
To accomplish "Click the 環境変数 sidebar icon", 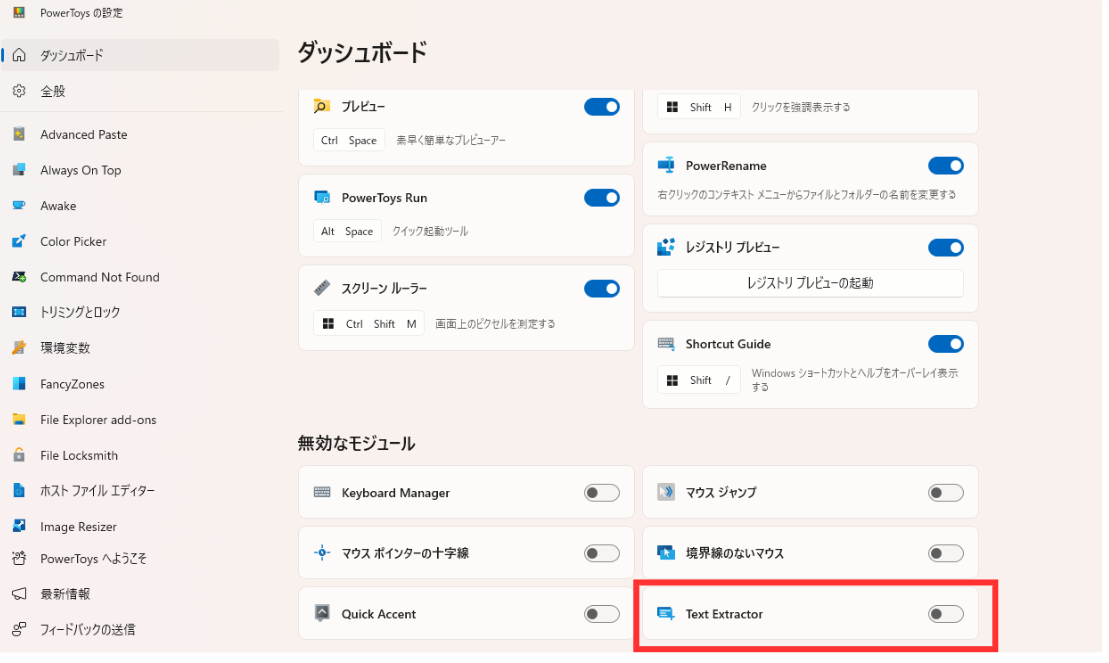I will pyautogui.click(x=19, y=347).
